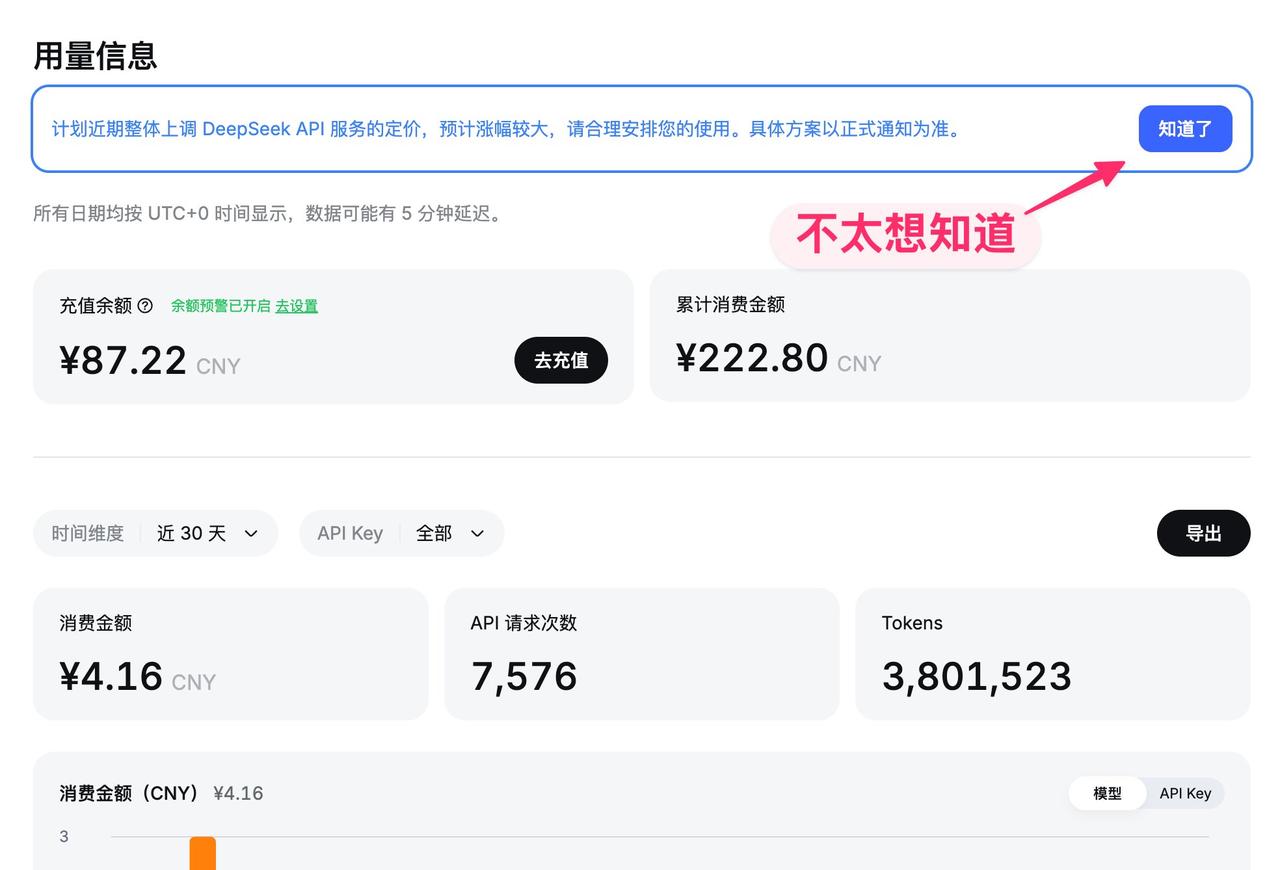Switch the chart to 模型 view
Screen dimensions: 1280x870
(x=1107, y=793)
